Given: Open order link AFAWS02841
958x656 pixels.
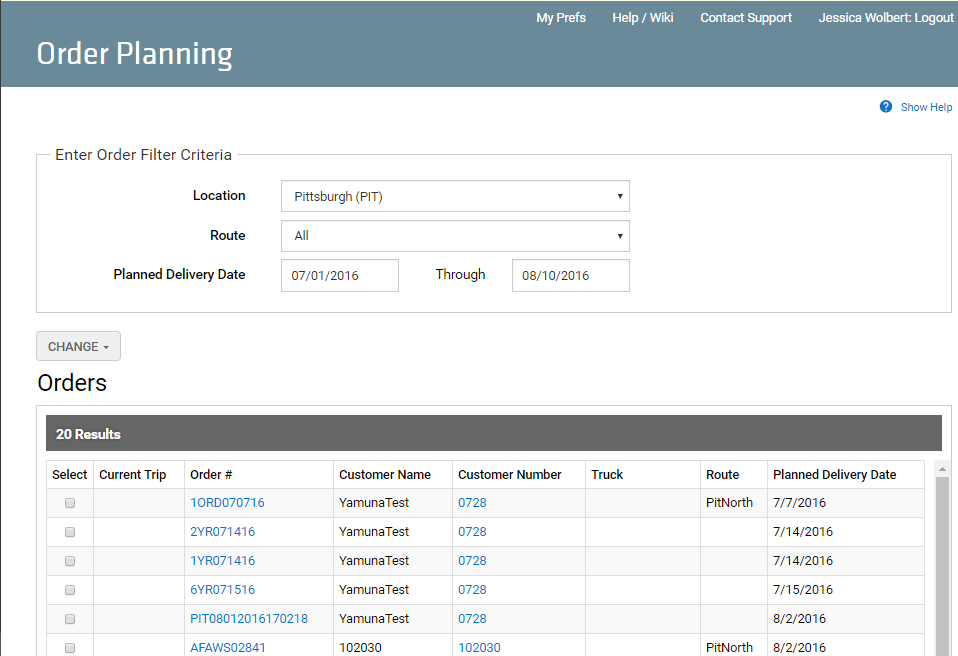Looking at the screenshot, I should [x=228, y=647].
